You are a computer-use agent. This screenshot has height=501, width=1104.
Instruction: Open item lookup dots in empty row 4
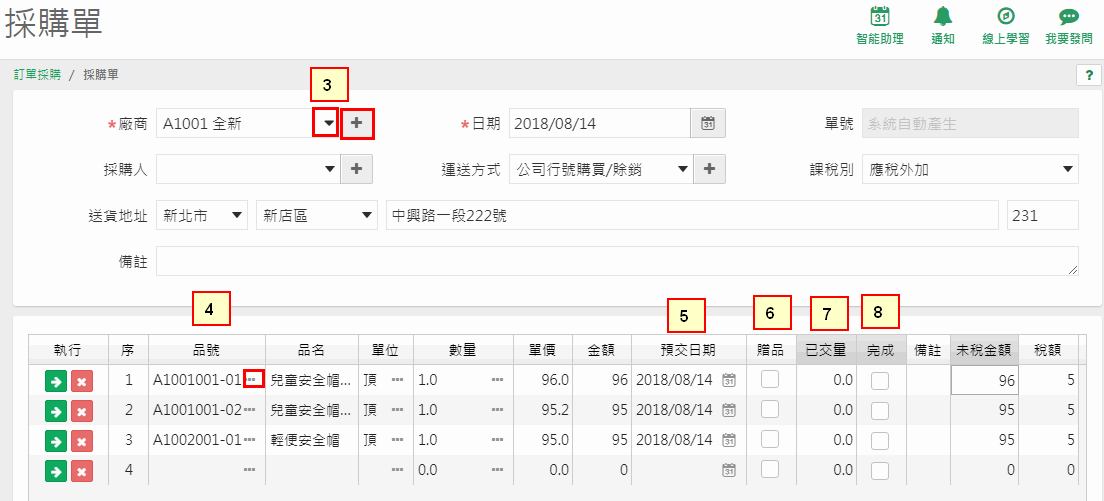tap(249, 469)
